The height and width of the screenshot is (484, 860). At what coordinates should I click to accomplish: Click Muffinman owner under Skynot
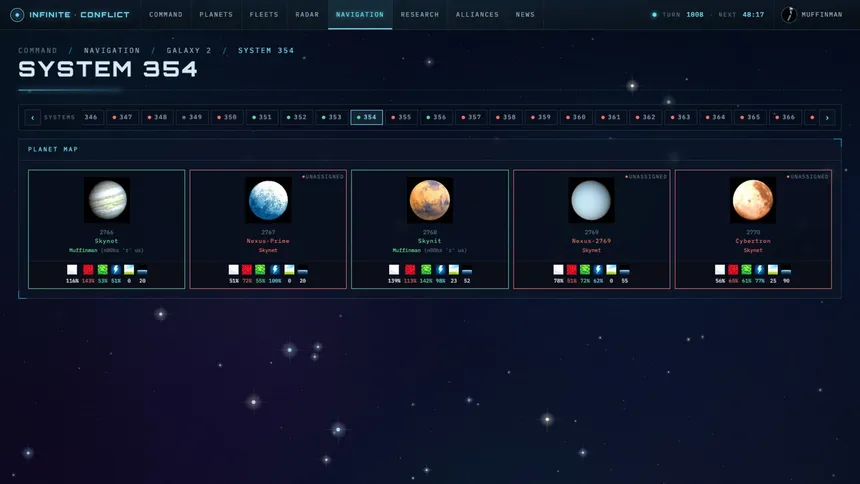pyautogui.click(x=83, y=250)
